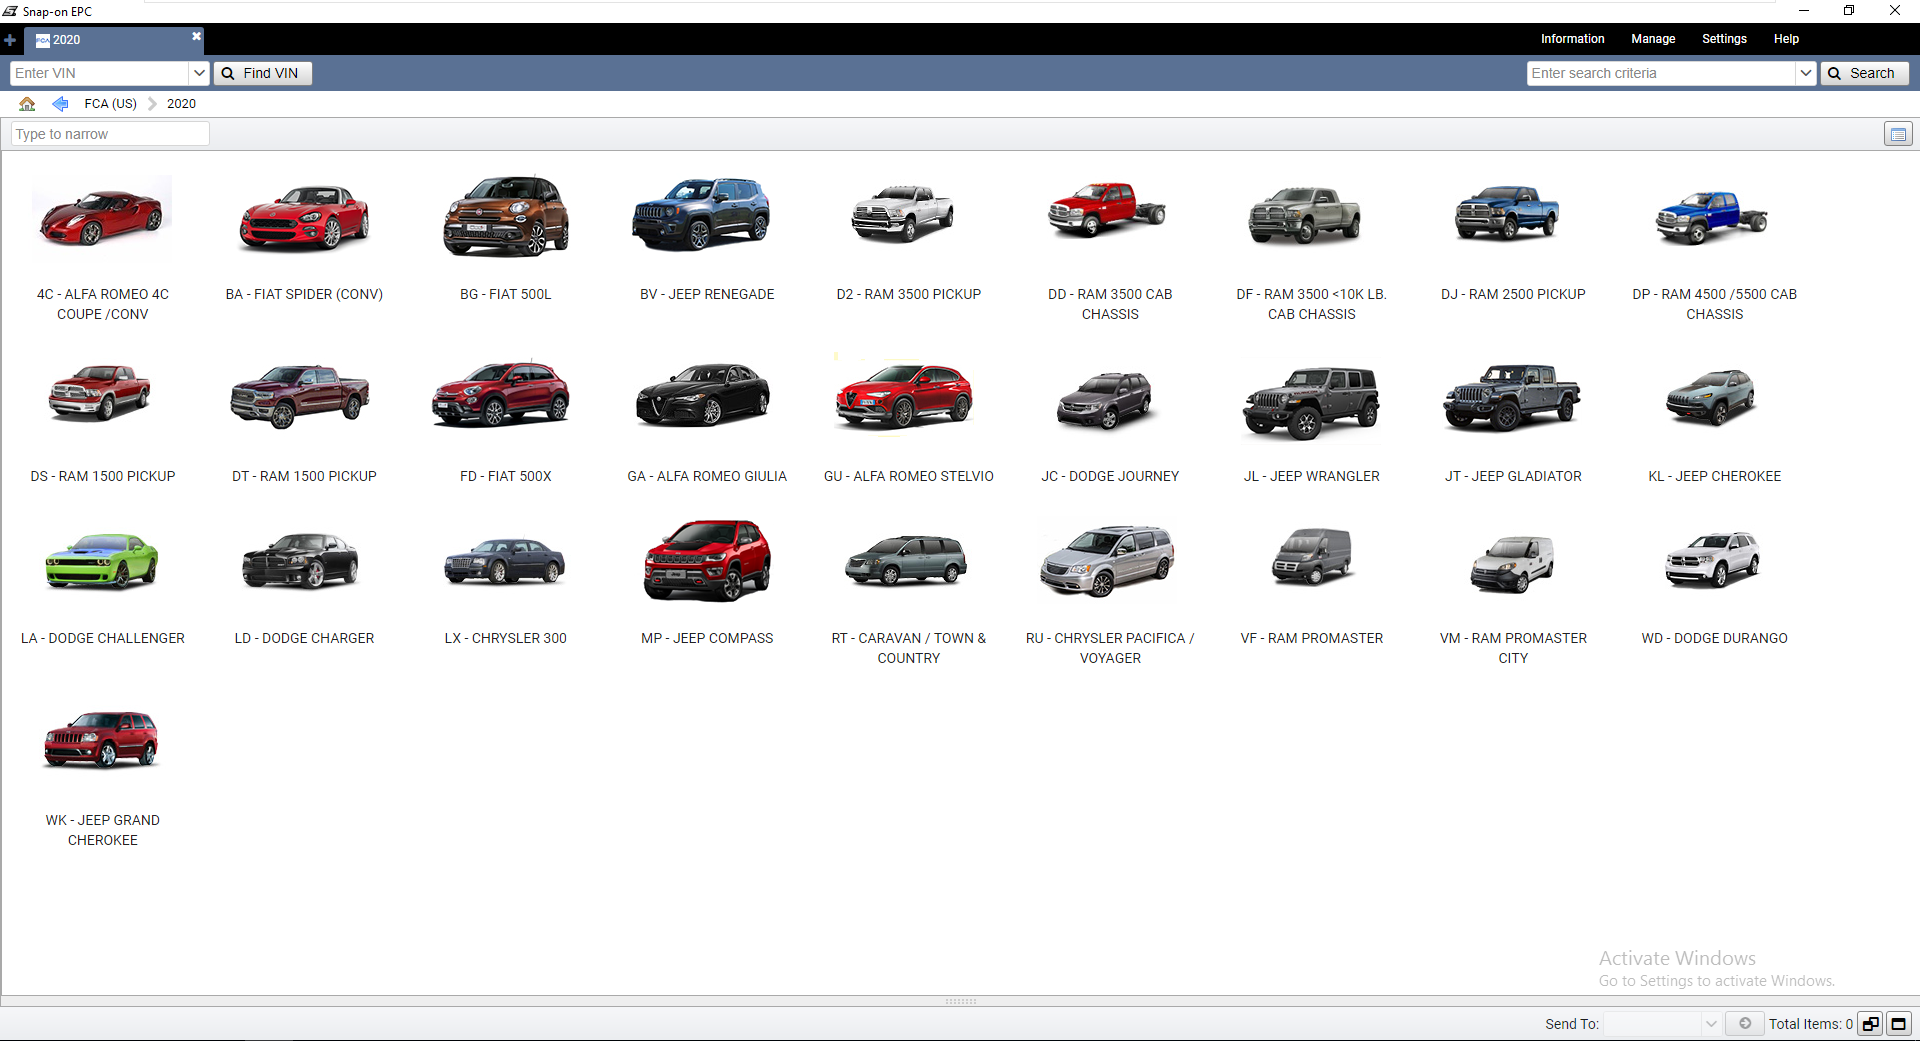Select the DS RAM 1500 Pickup thumbnail

pyautogui.click(x=99, y=392)
